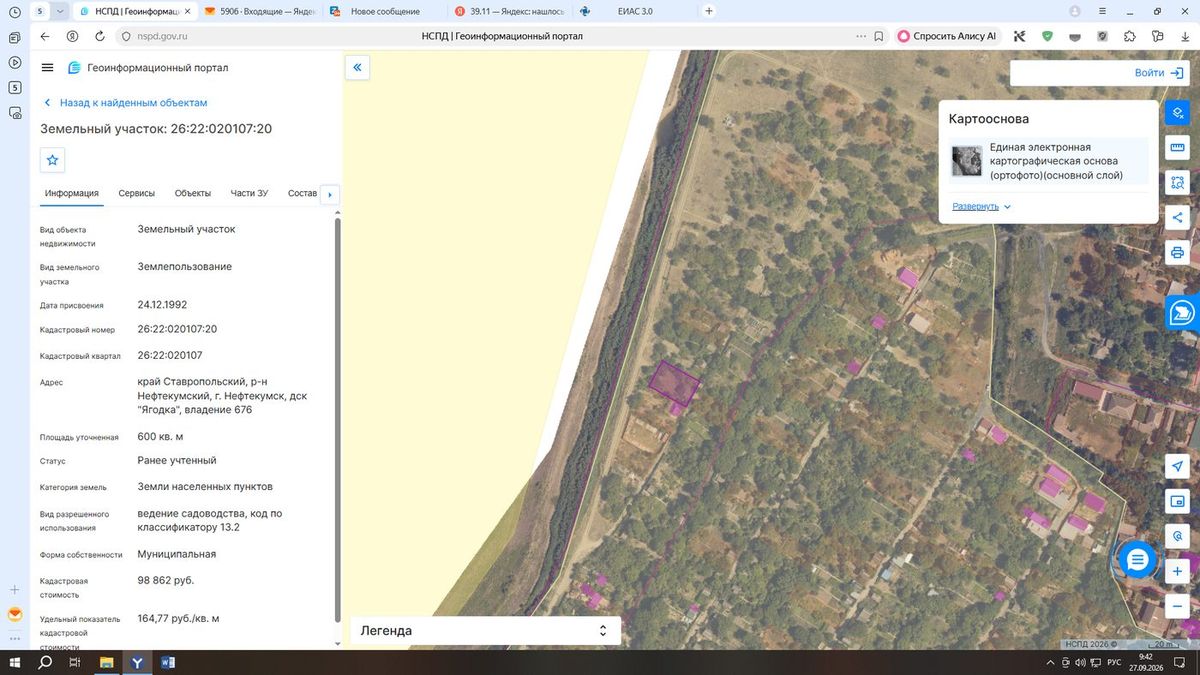The height and width of the screenshot is (675, 1200).
Task: Switch to the Сервисы tab
Action: pyautogui.click(x=136, y=194)
